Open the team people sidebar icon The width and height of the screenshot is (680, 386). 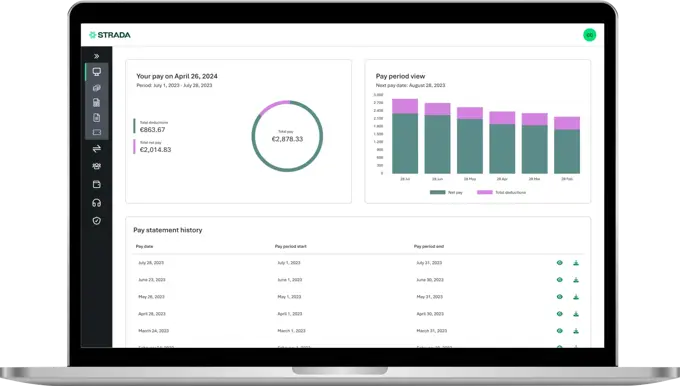click(97, 166)
